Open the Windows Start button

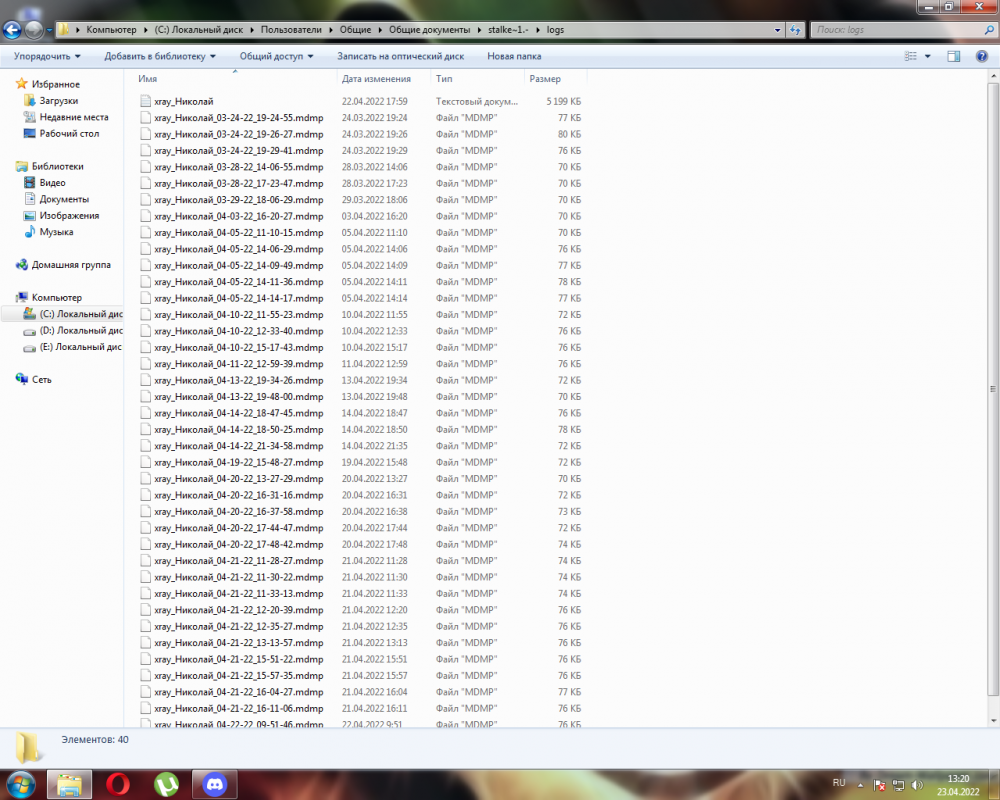pos(21,785)
